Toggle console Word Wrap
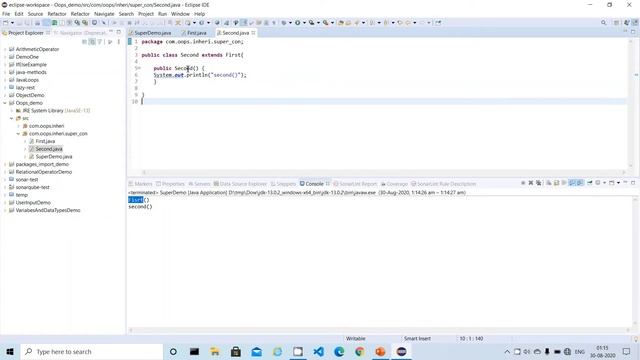 [x=564, y=183]
